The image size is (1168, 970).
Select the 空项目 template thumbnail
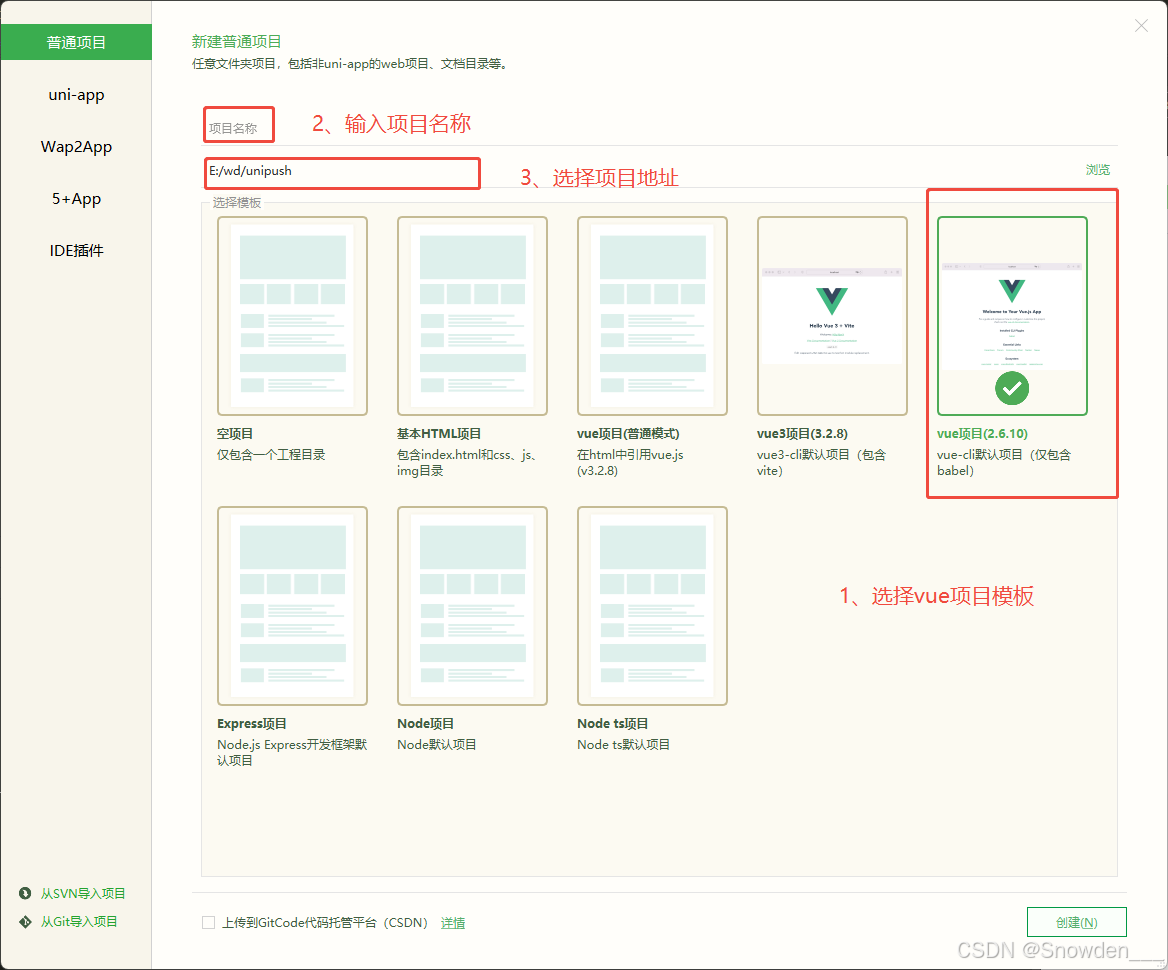click(x=292, y=316)
